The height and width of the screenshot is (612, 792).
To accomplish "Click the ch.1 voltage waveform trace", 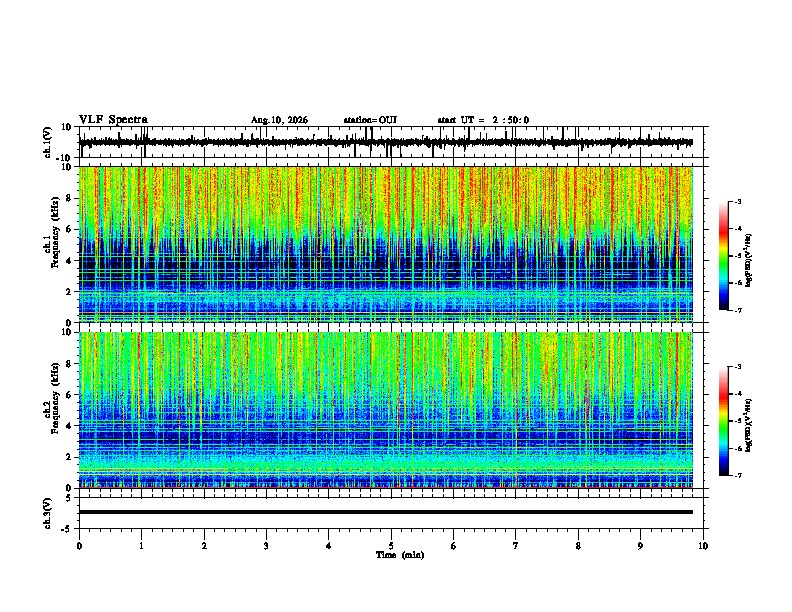I will [x=385, y=142].
